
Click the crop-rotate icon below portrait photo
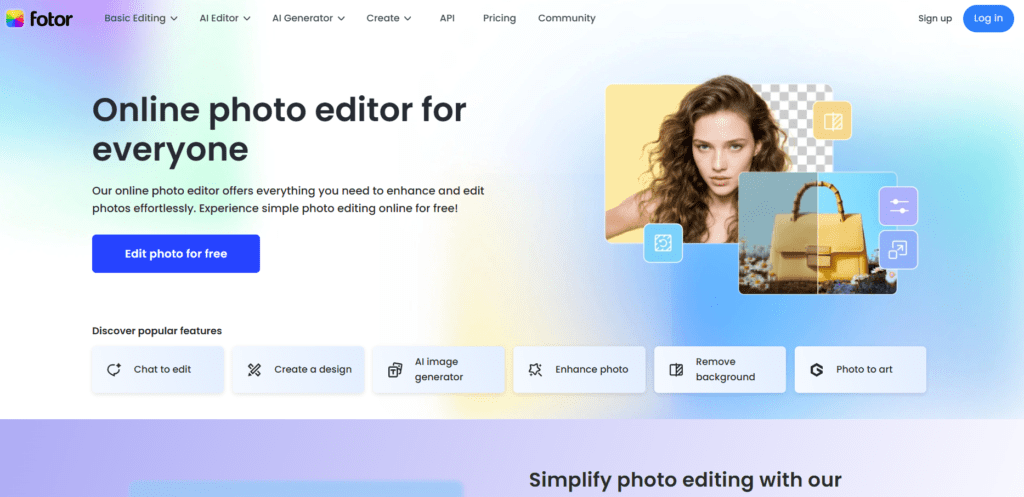click(663, 243)
